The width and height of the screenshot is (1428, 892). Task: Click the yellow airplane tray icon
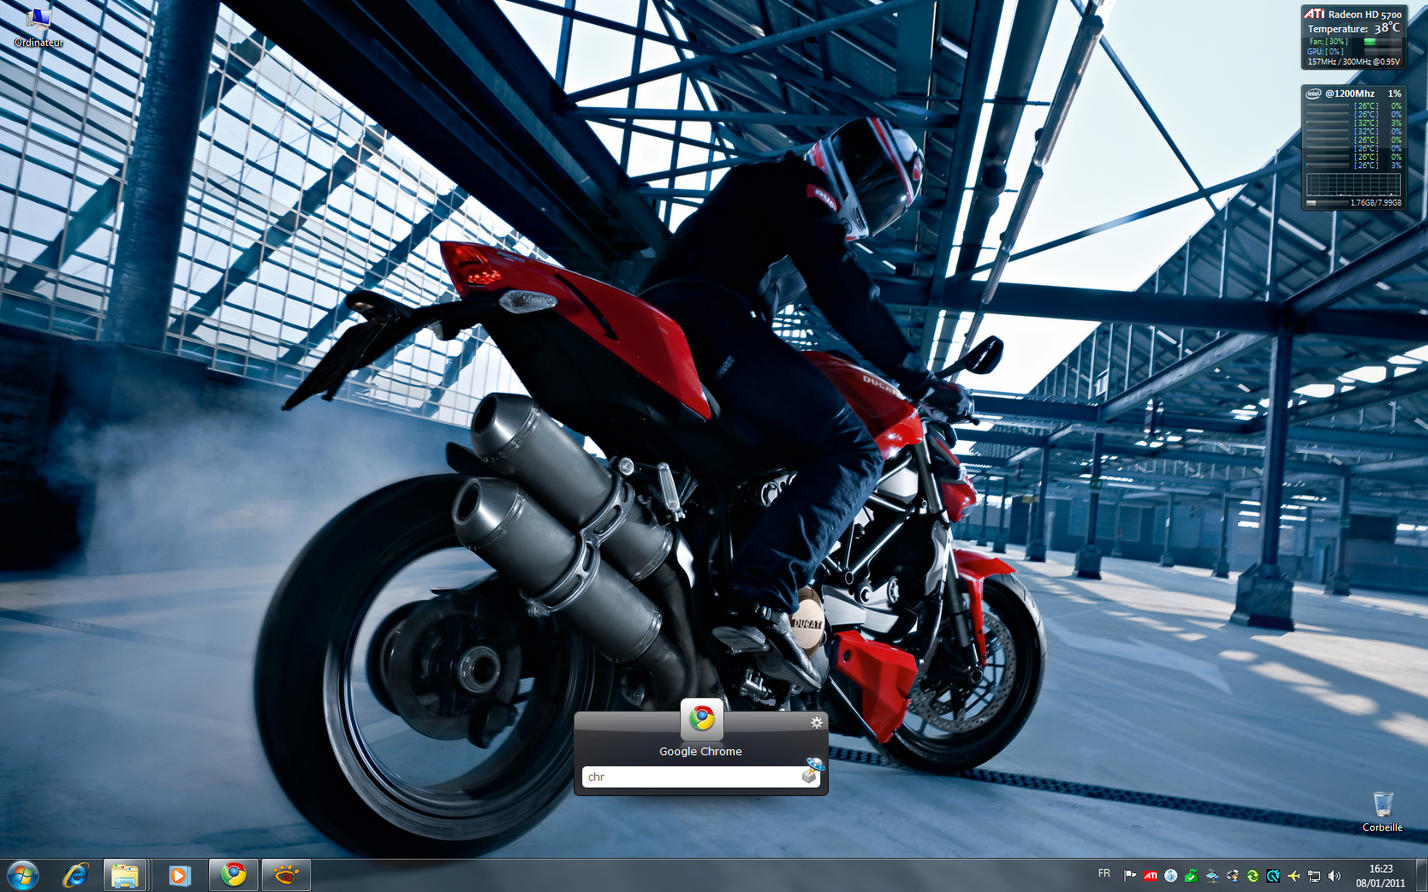tap(1293, 876)
